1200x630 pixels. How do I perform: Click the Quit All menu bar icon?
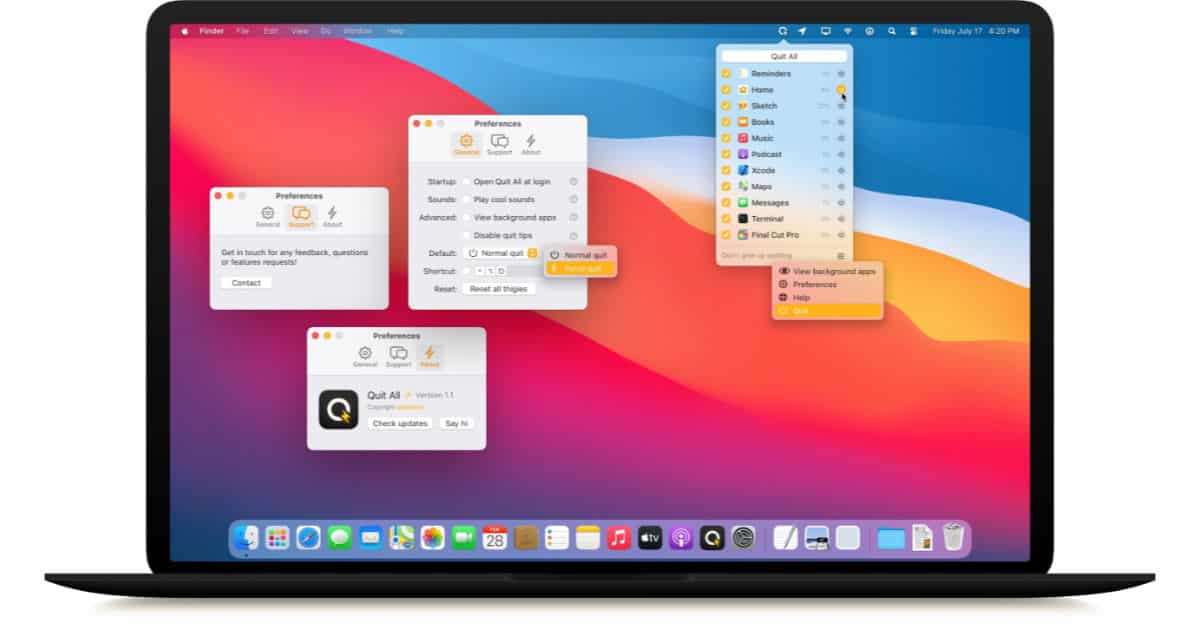pyautogui.click(x=782, y=31)
